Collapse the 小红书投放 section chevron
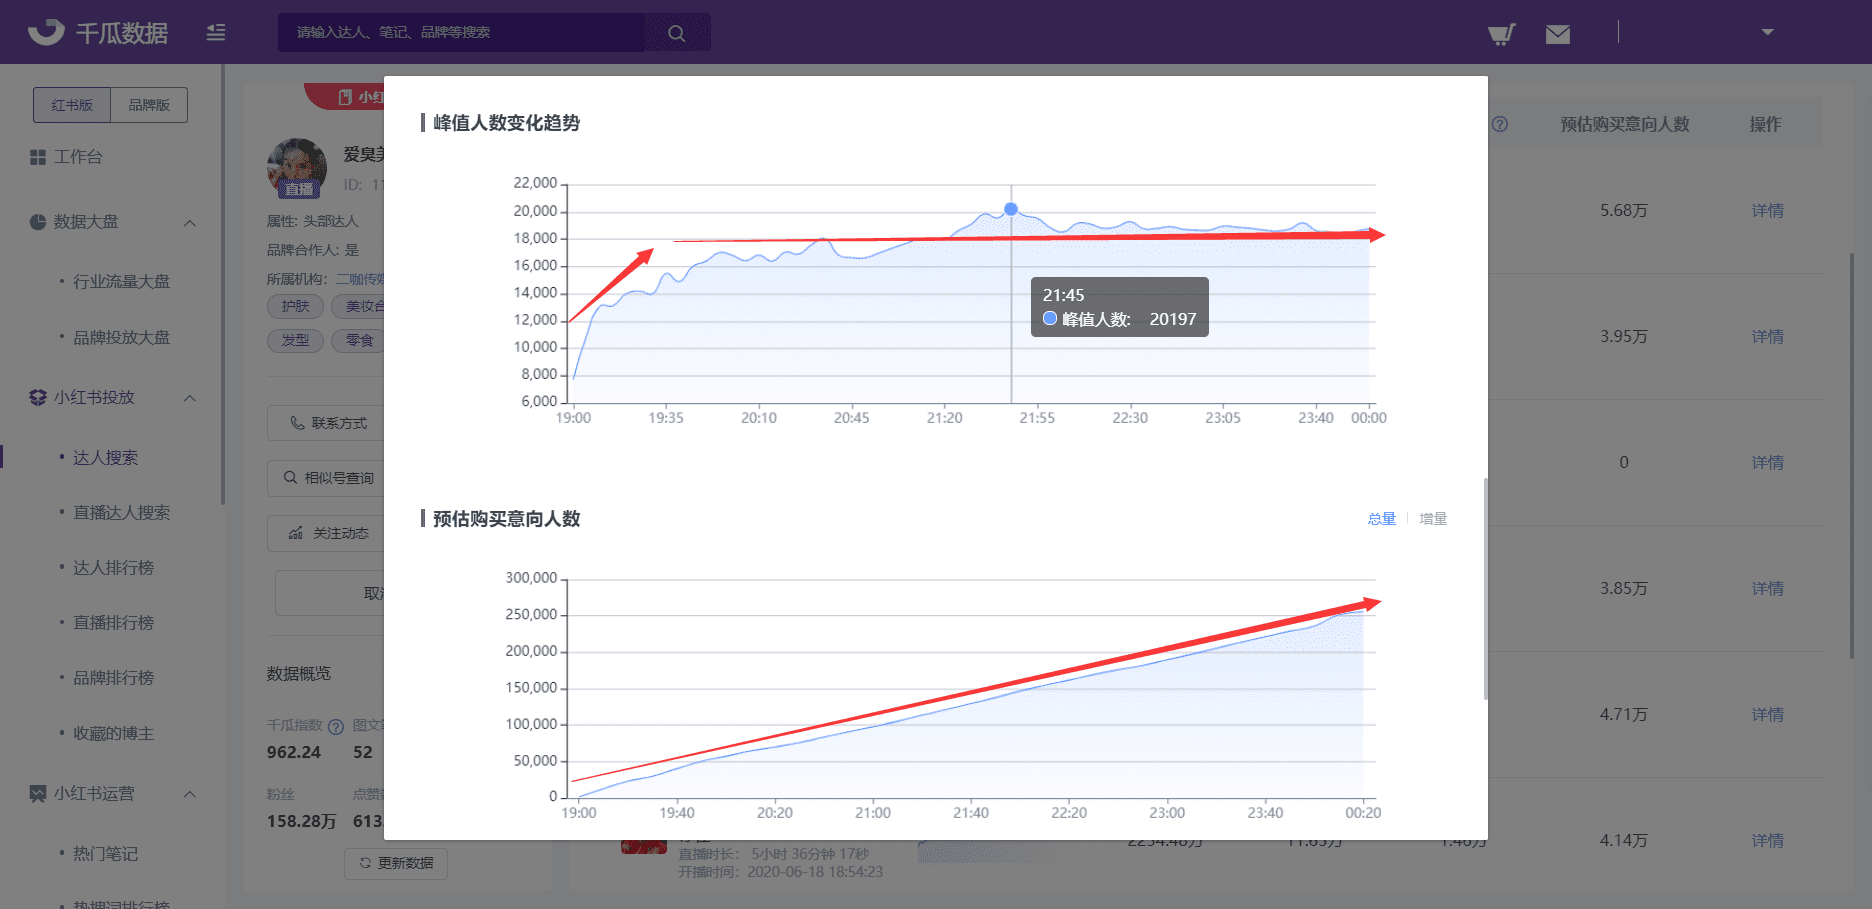1872x909 pixels. (190, 398)
